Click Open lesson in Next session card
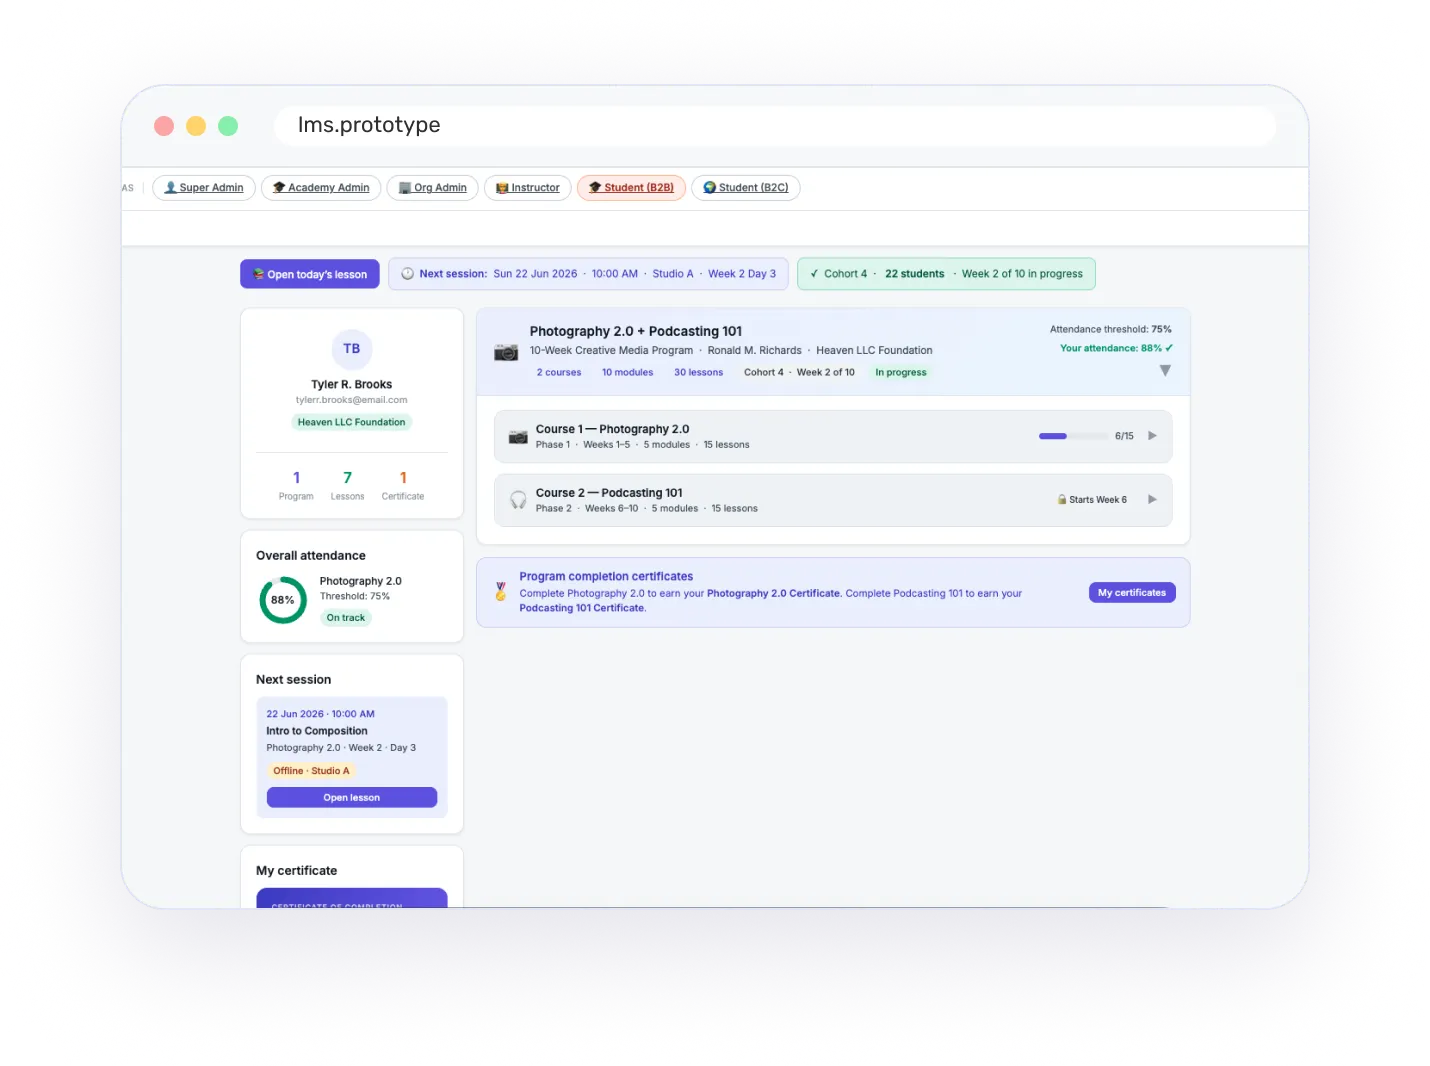The image size is (1430, 1066). (x=352, y=798)
